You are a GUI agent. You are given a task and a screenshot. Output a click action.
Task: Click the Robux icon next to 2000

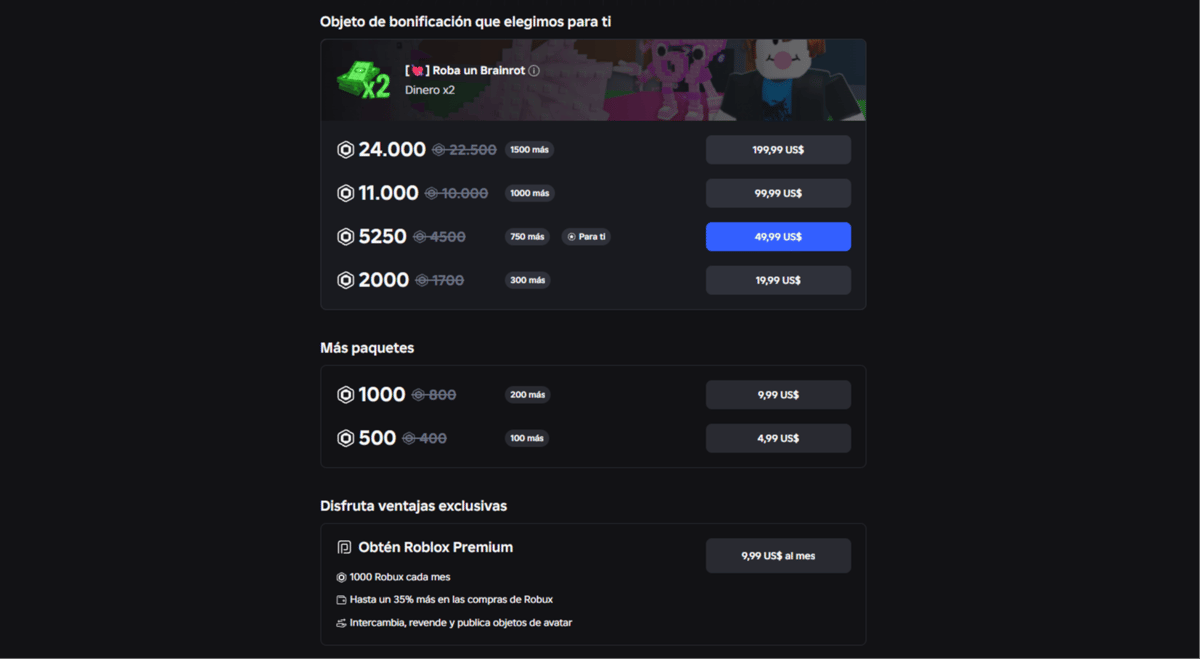(346, 280)
